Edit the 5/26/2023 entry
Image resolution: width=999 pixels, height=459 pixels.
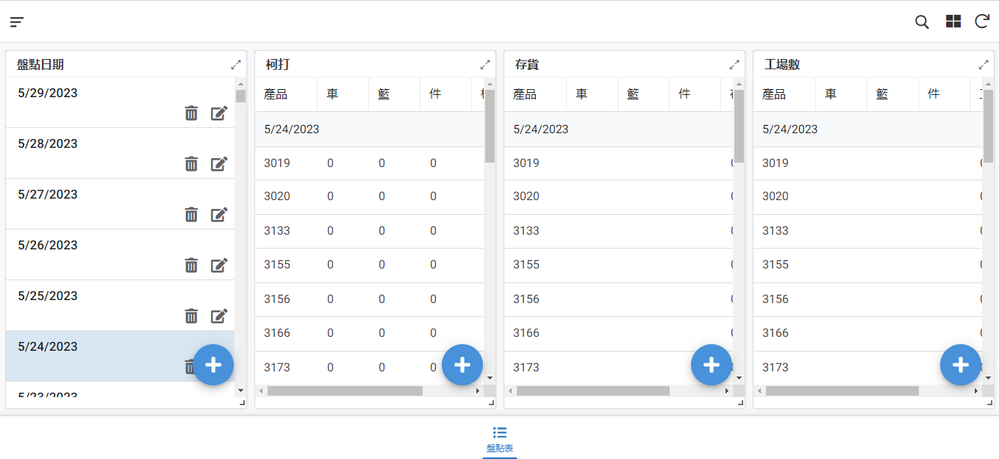pos(219,265)
